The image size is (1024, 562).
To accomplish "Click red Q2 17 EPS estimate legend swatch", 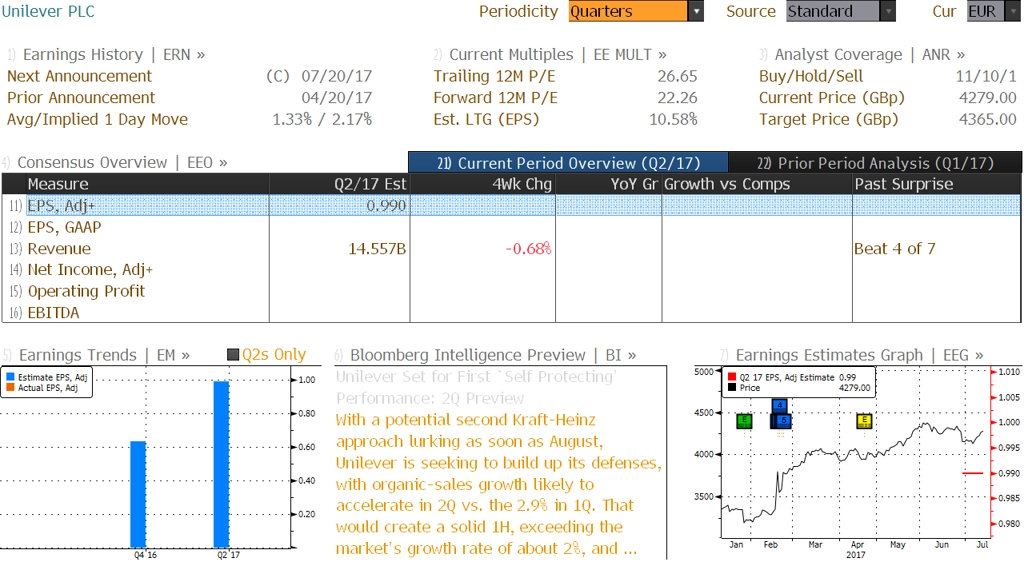I will pyautogui.click(x=732, y=377).
